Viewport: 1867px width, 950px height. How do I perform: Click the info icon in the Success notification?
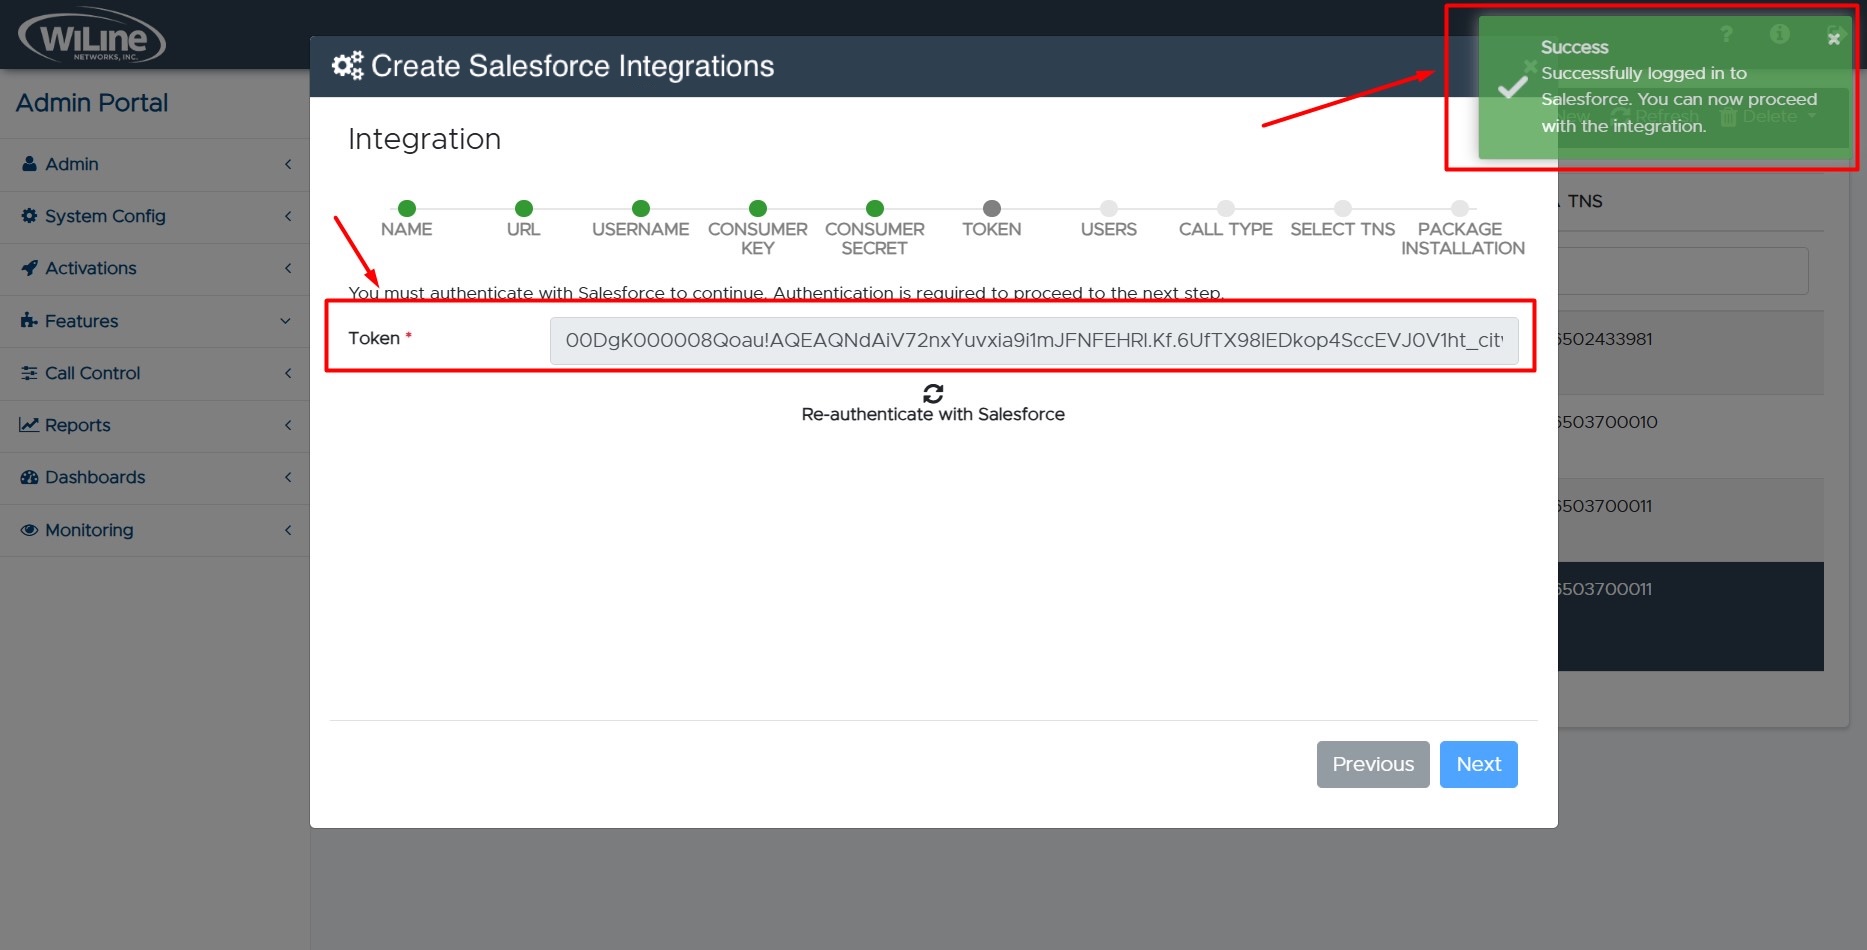1780,34
